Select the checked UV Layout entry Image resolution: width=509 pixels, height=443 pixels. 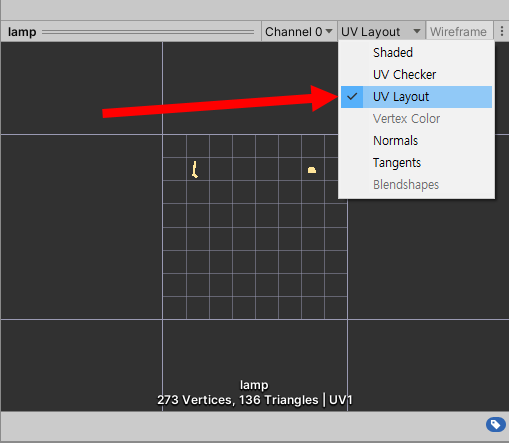coord(416,97)
